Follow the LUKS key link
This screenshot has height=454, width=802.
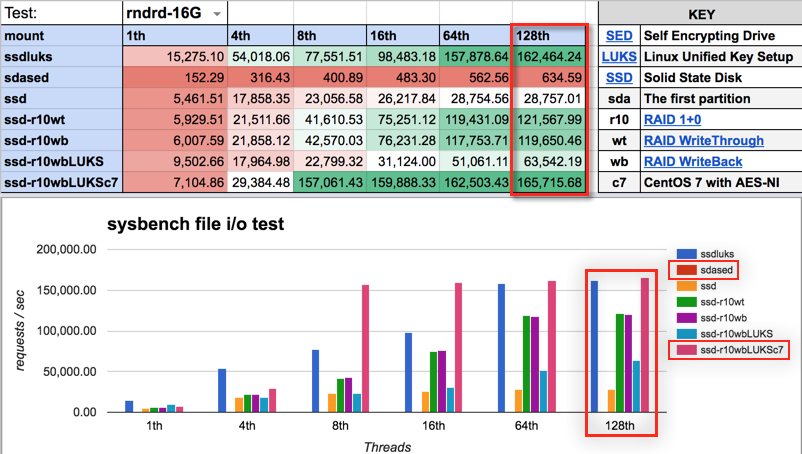(617, 57)
